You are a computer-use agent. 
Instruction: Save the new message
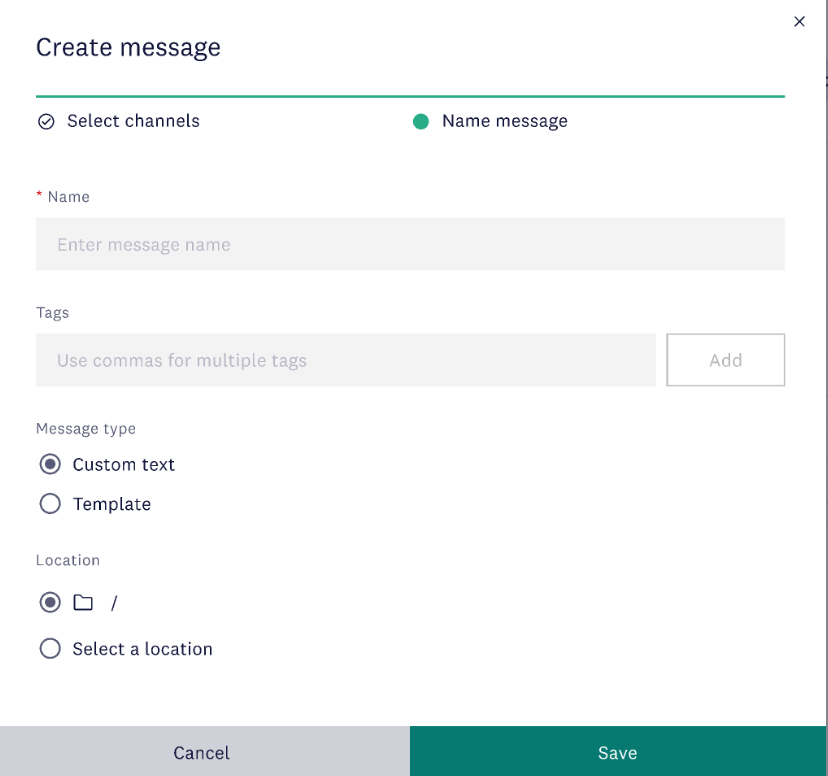(x=617, y=752)
